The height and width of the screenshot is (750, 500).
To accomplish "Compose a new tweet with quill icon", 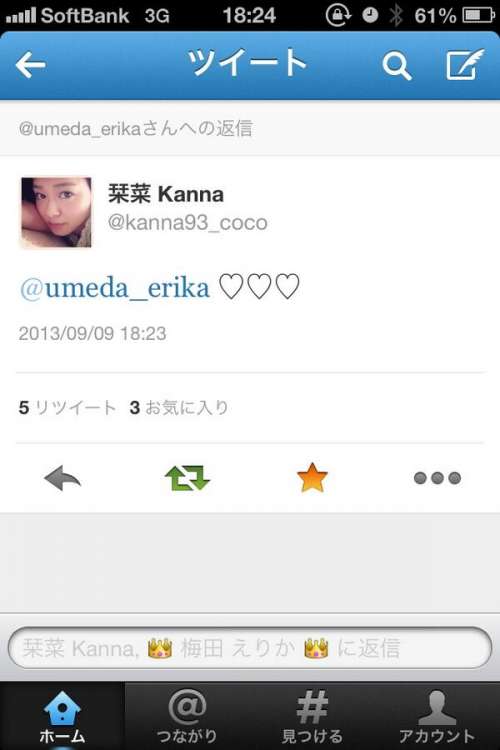I will pos(465,64).
